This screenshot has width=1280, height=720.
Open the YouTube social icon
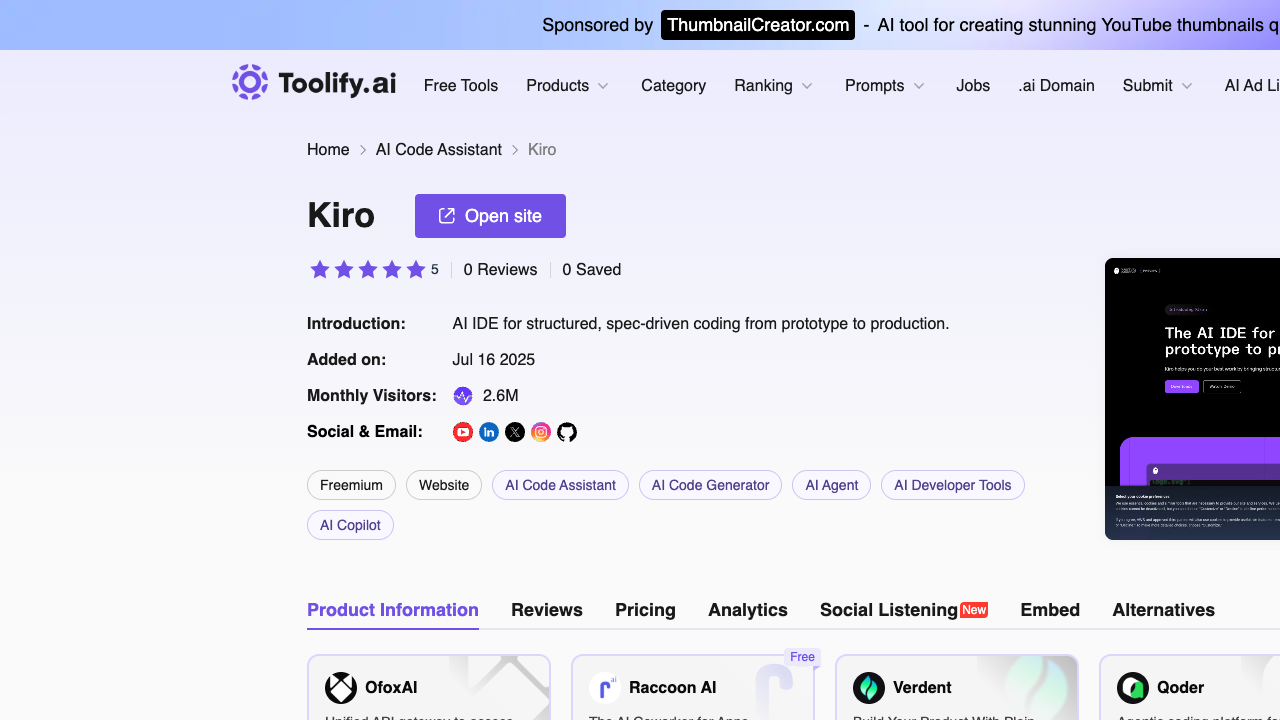(x=463, y=432)
